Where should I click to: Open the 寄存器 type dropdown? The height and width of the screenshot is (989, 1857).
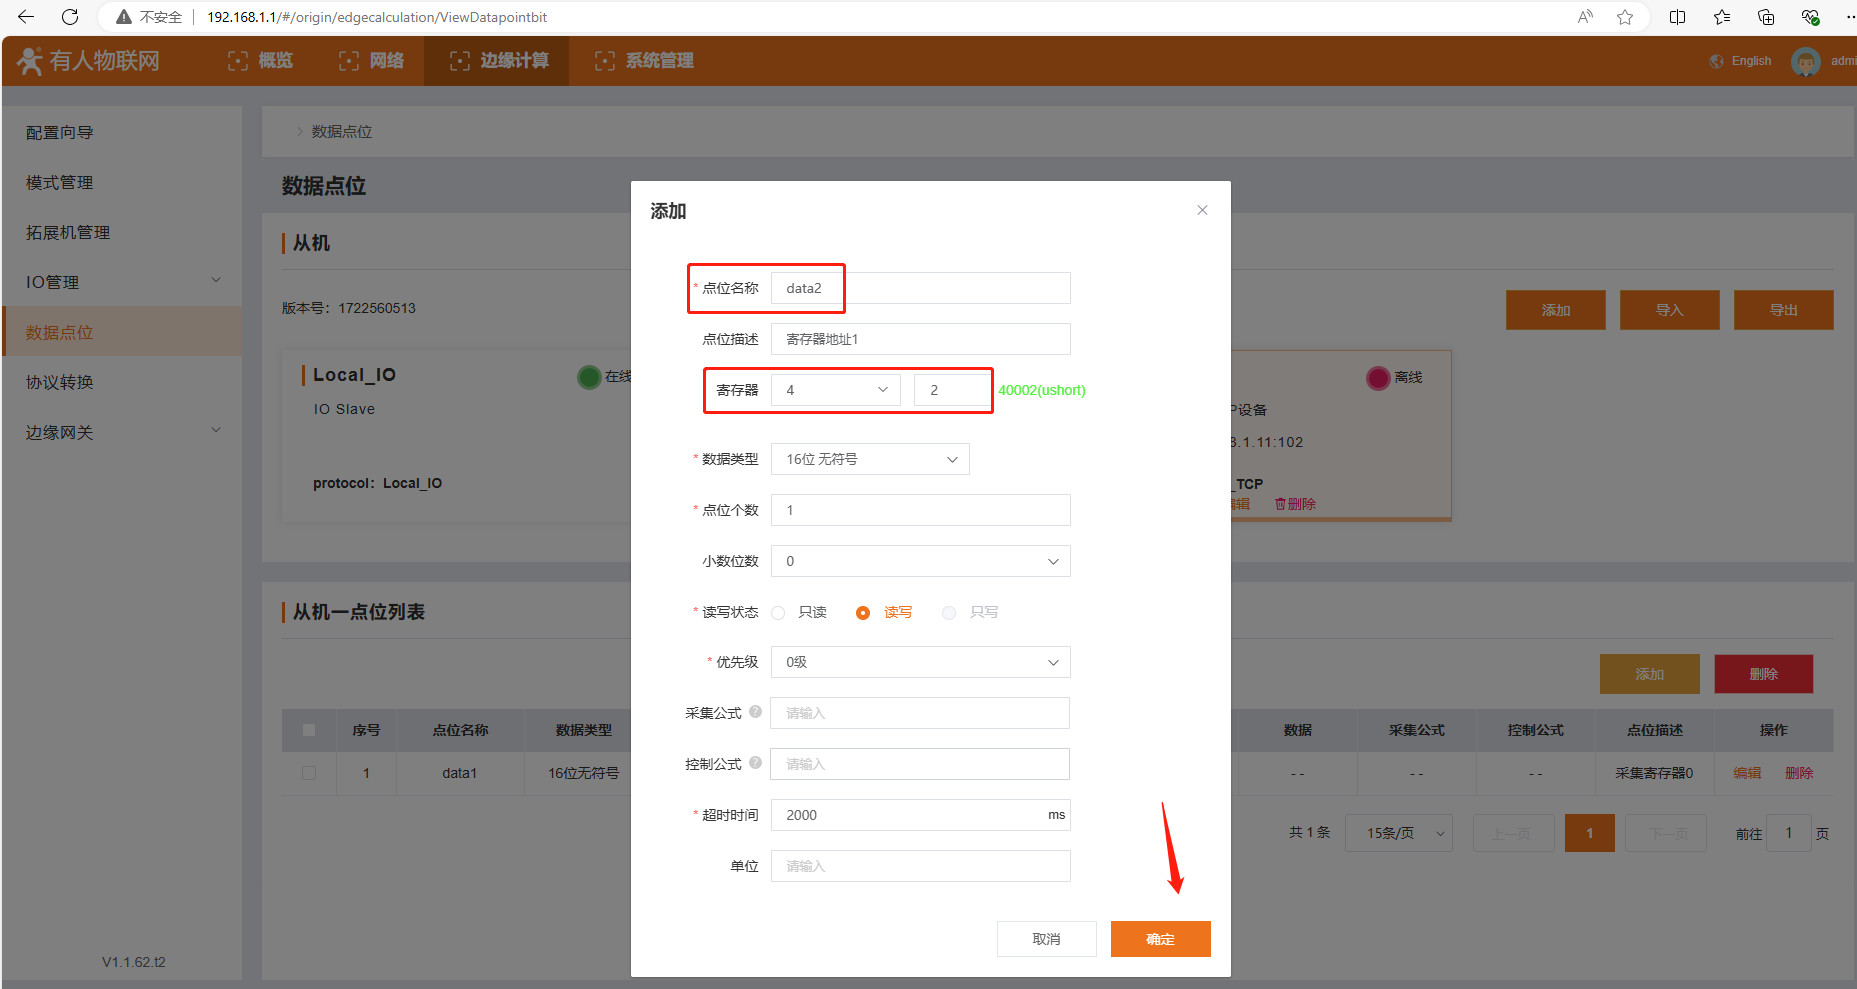click(x=836, y=390)
